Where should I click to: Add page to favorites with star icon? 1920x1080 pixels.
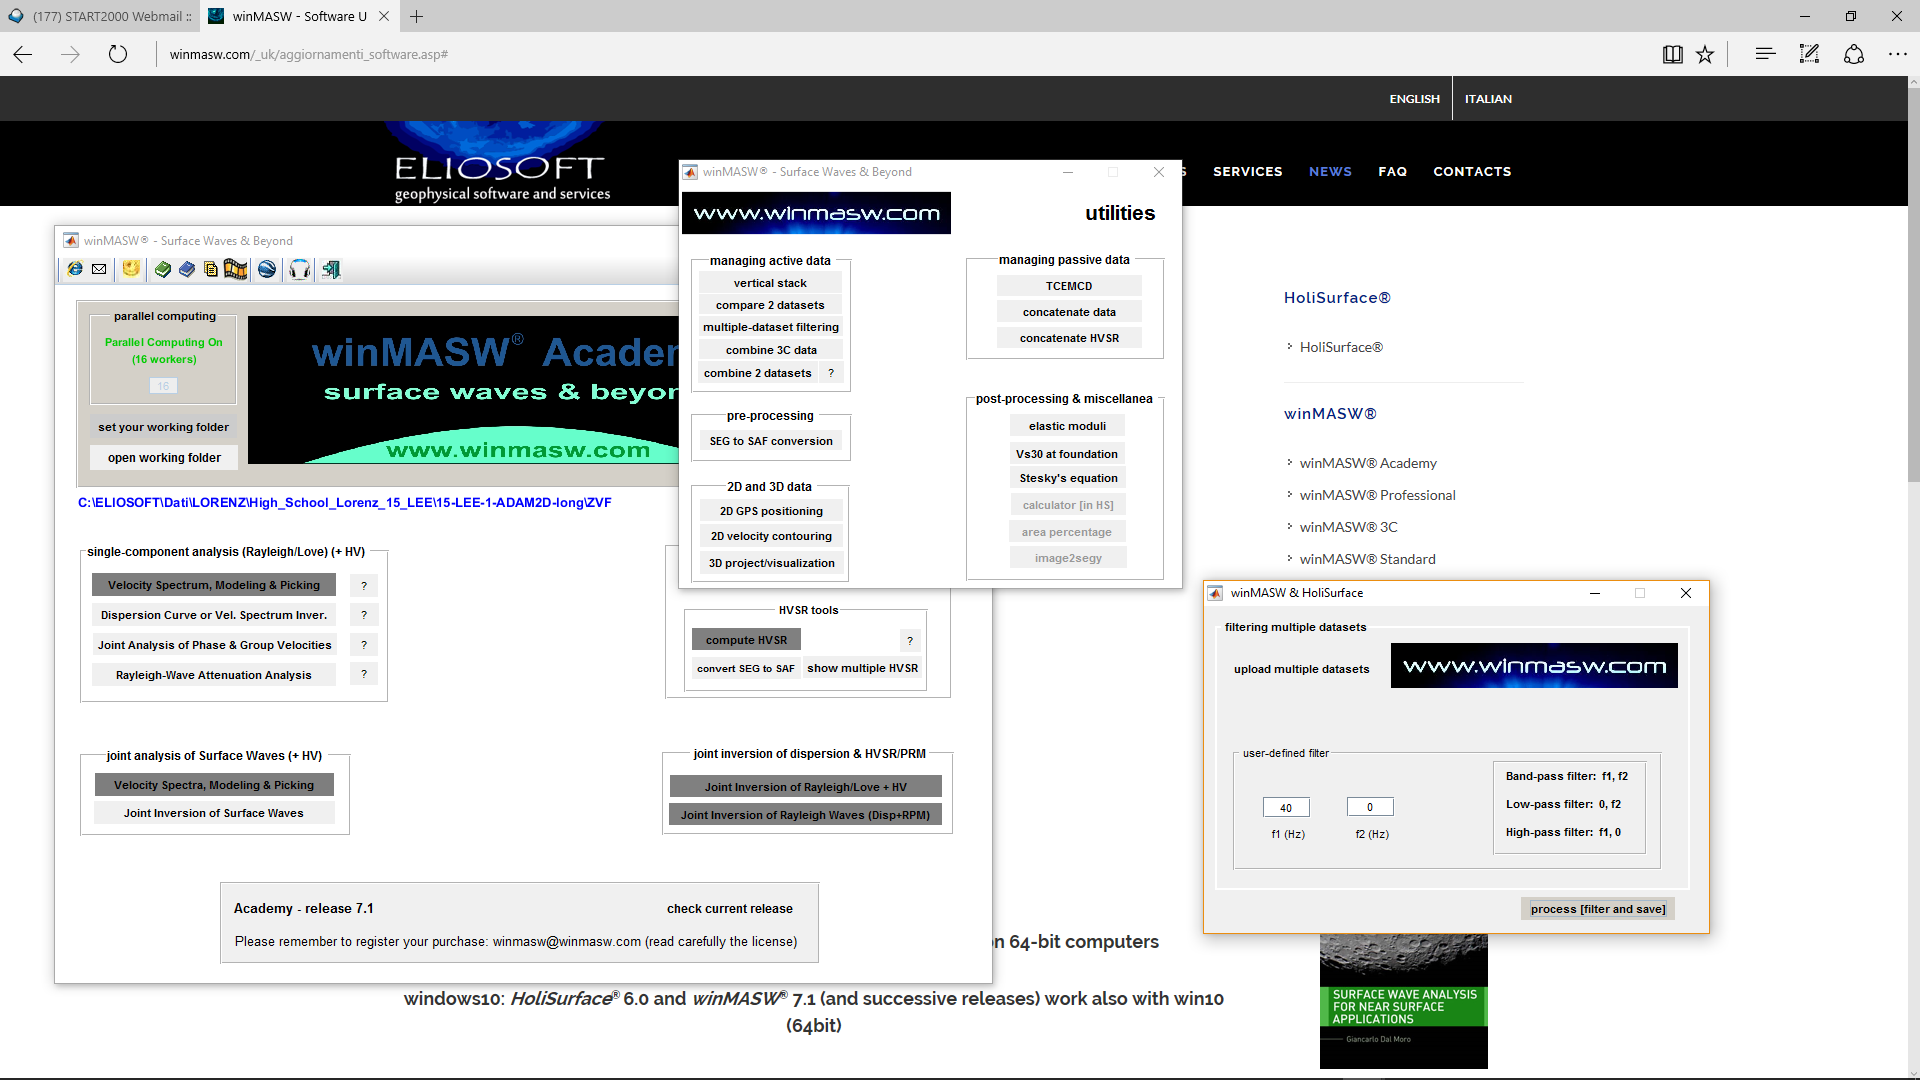coord(1705,54)
